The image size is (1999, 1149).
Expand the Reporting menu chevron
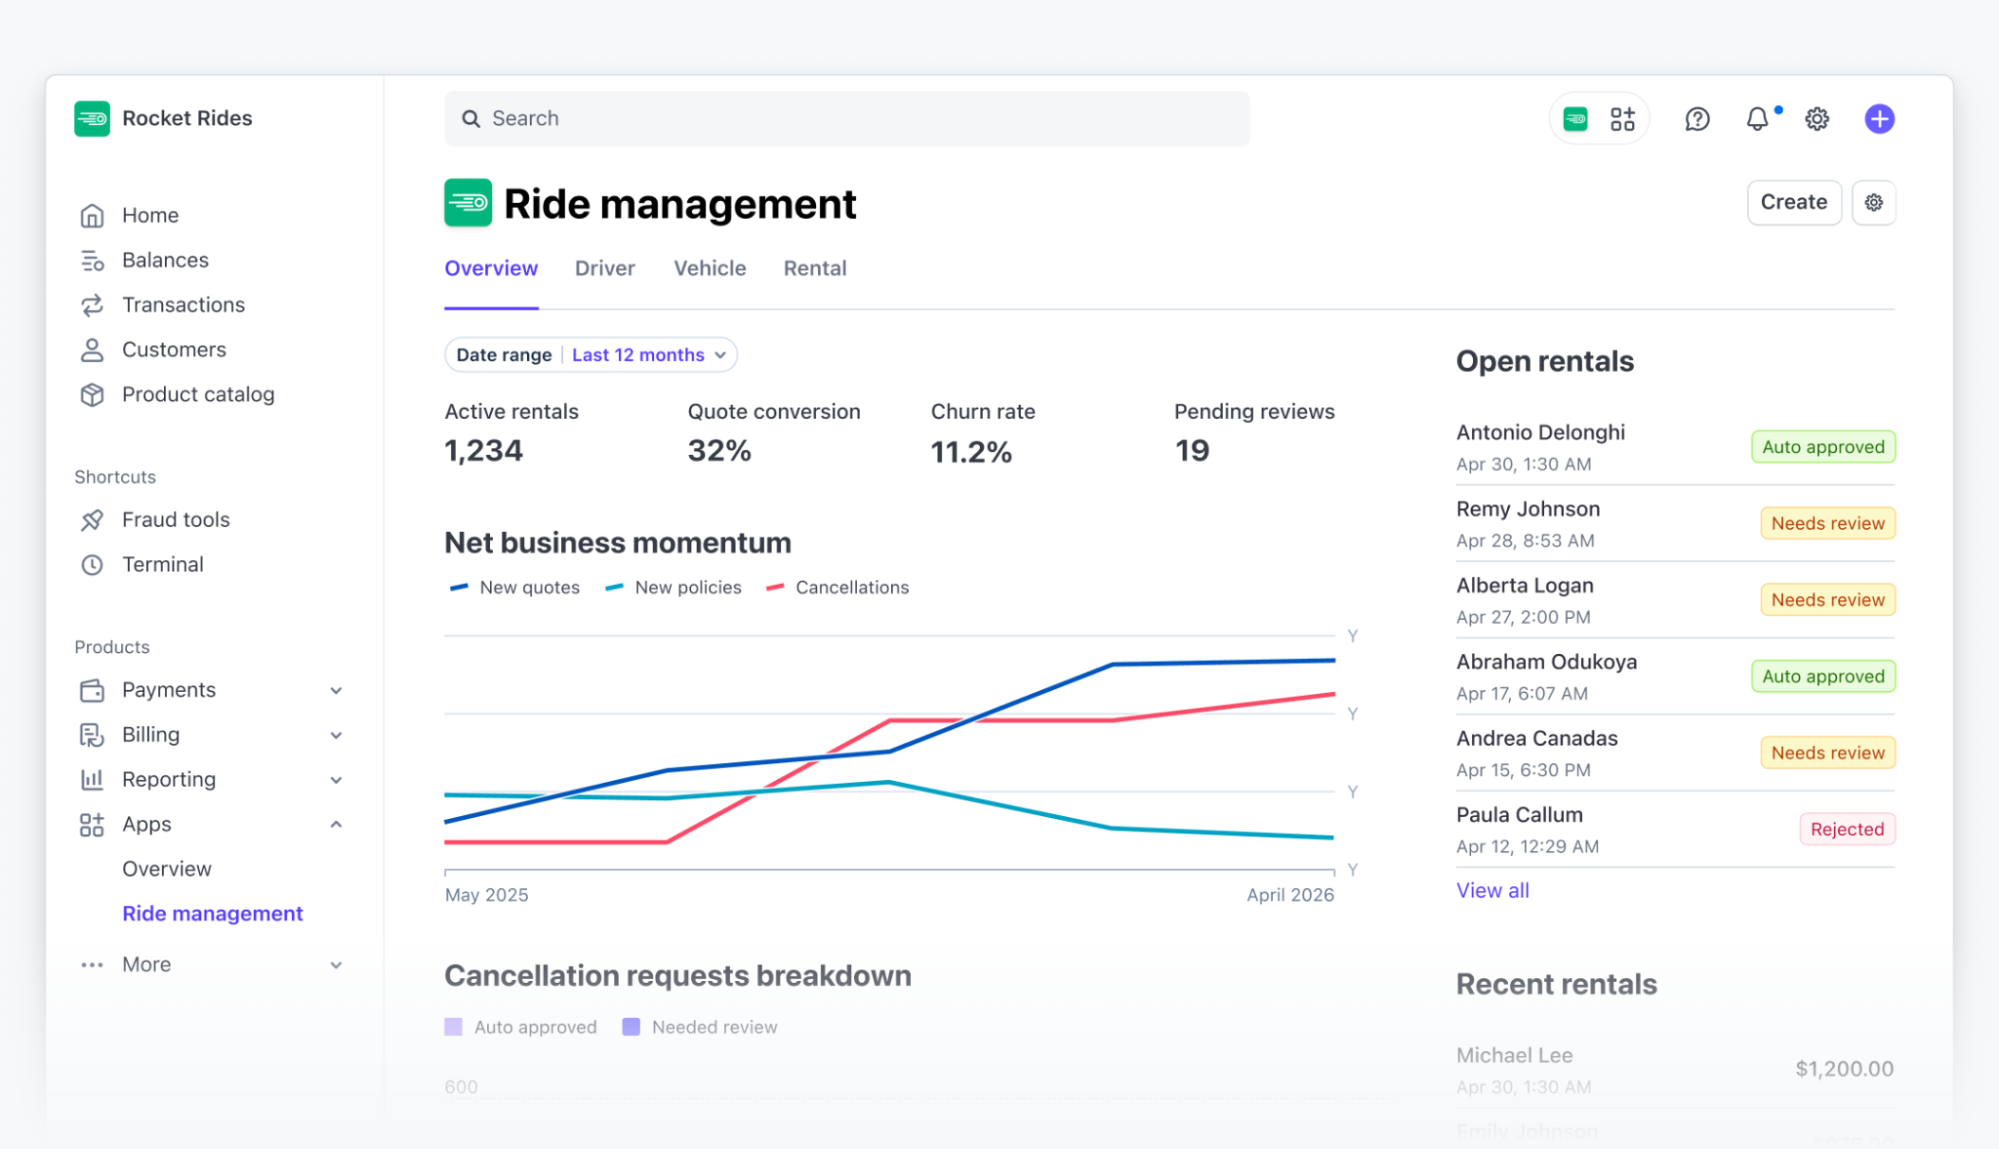click(336, 780)
